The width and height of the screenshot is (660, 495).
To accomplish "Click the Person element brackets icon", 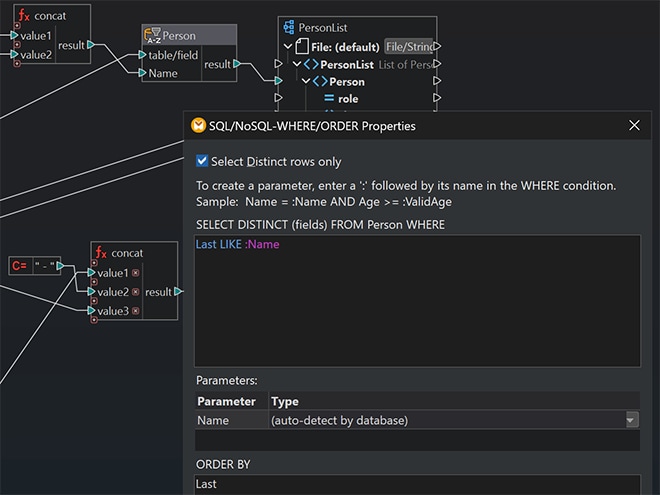I will click(320, 81).
